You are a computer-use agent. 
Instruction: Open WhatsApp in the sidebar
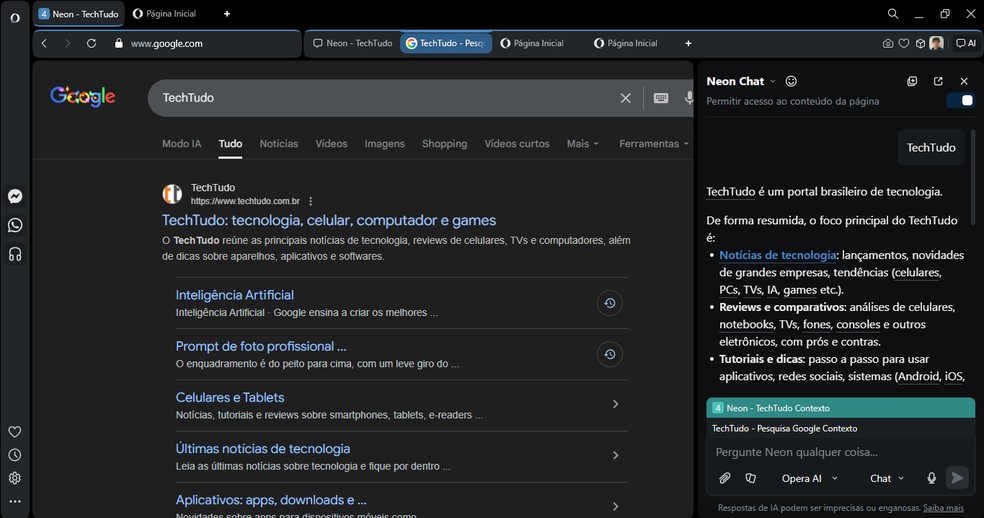(x=15, y=225)
